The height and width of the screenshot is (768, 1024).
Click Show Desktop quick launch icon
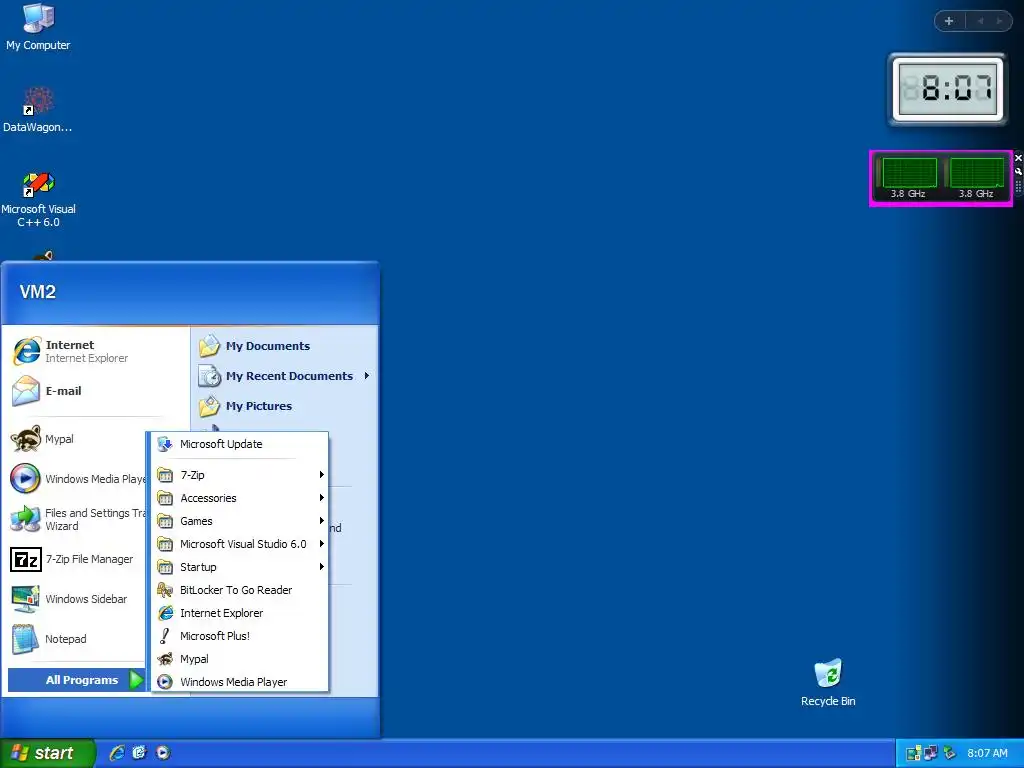(140, 753)
